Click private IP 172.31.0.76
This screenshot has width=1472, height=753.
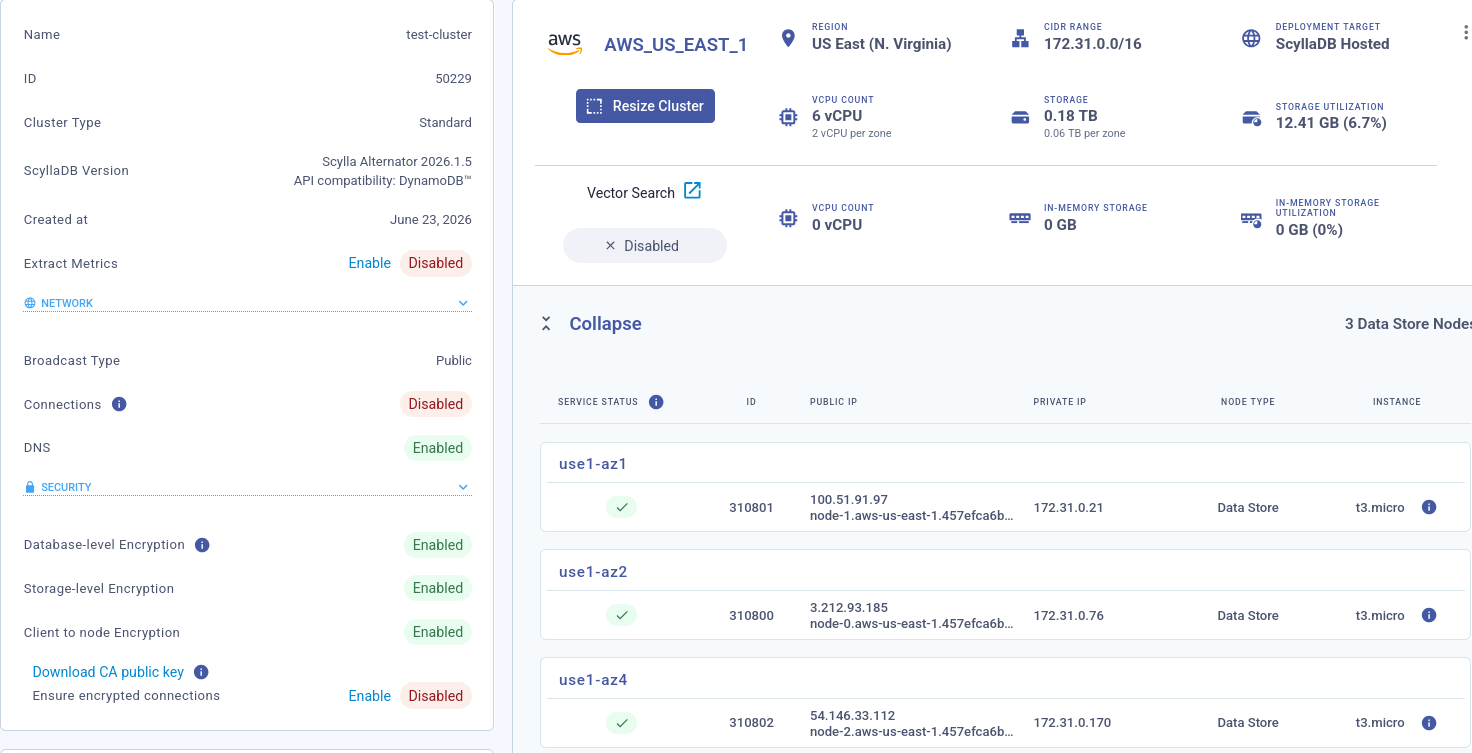[x=1069, y=615]
